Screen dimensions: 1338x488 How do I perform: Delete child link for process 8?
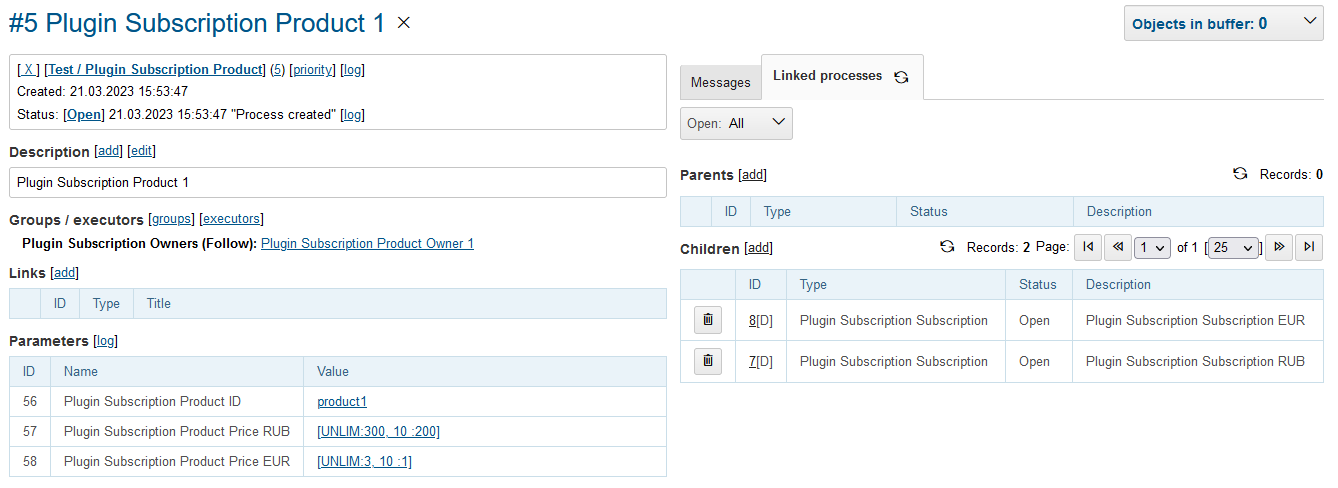(x=708, y=320)
